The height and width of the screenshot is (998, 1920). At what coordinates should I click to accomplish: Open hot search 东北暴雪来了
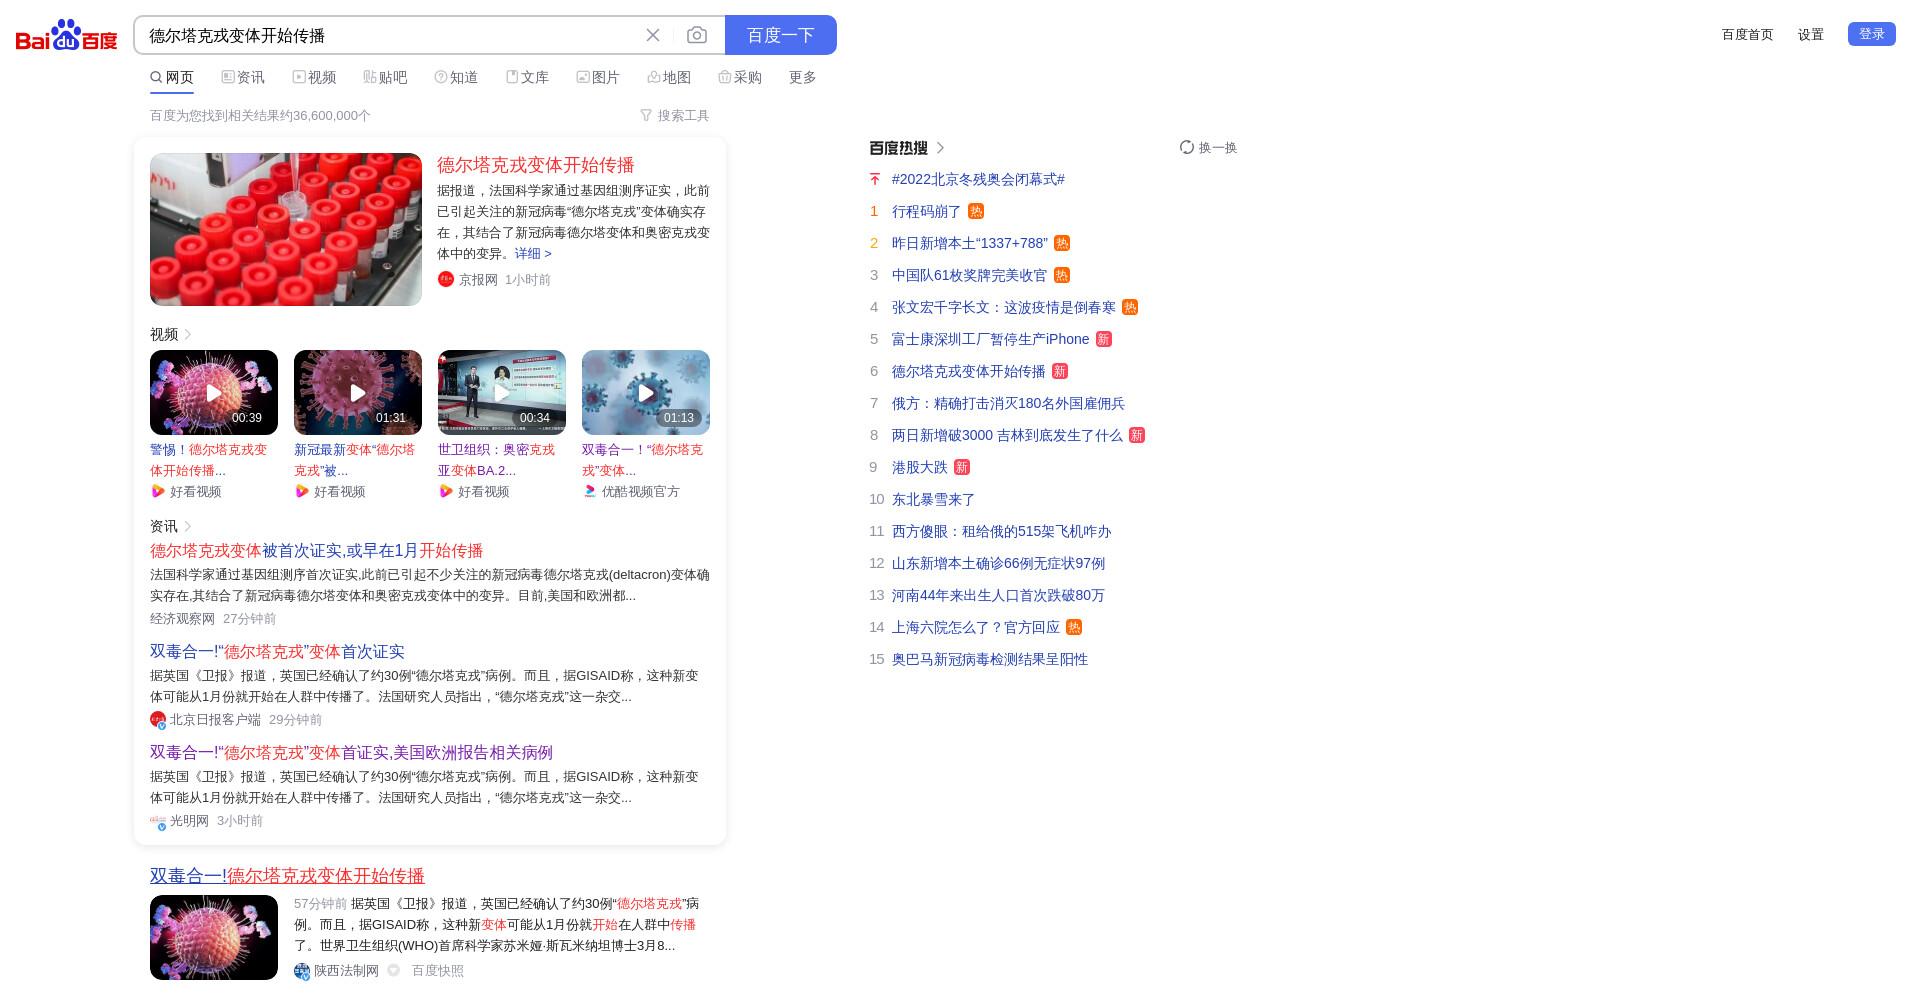tap(933, 500)
